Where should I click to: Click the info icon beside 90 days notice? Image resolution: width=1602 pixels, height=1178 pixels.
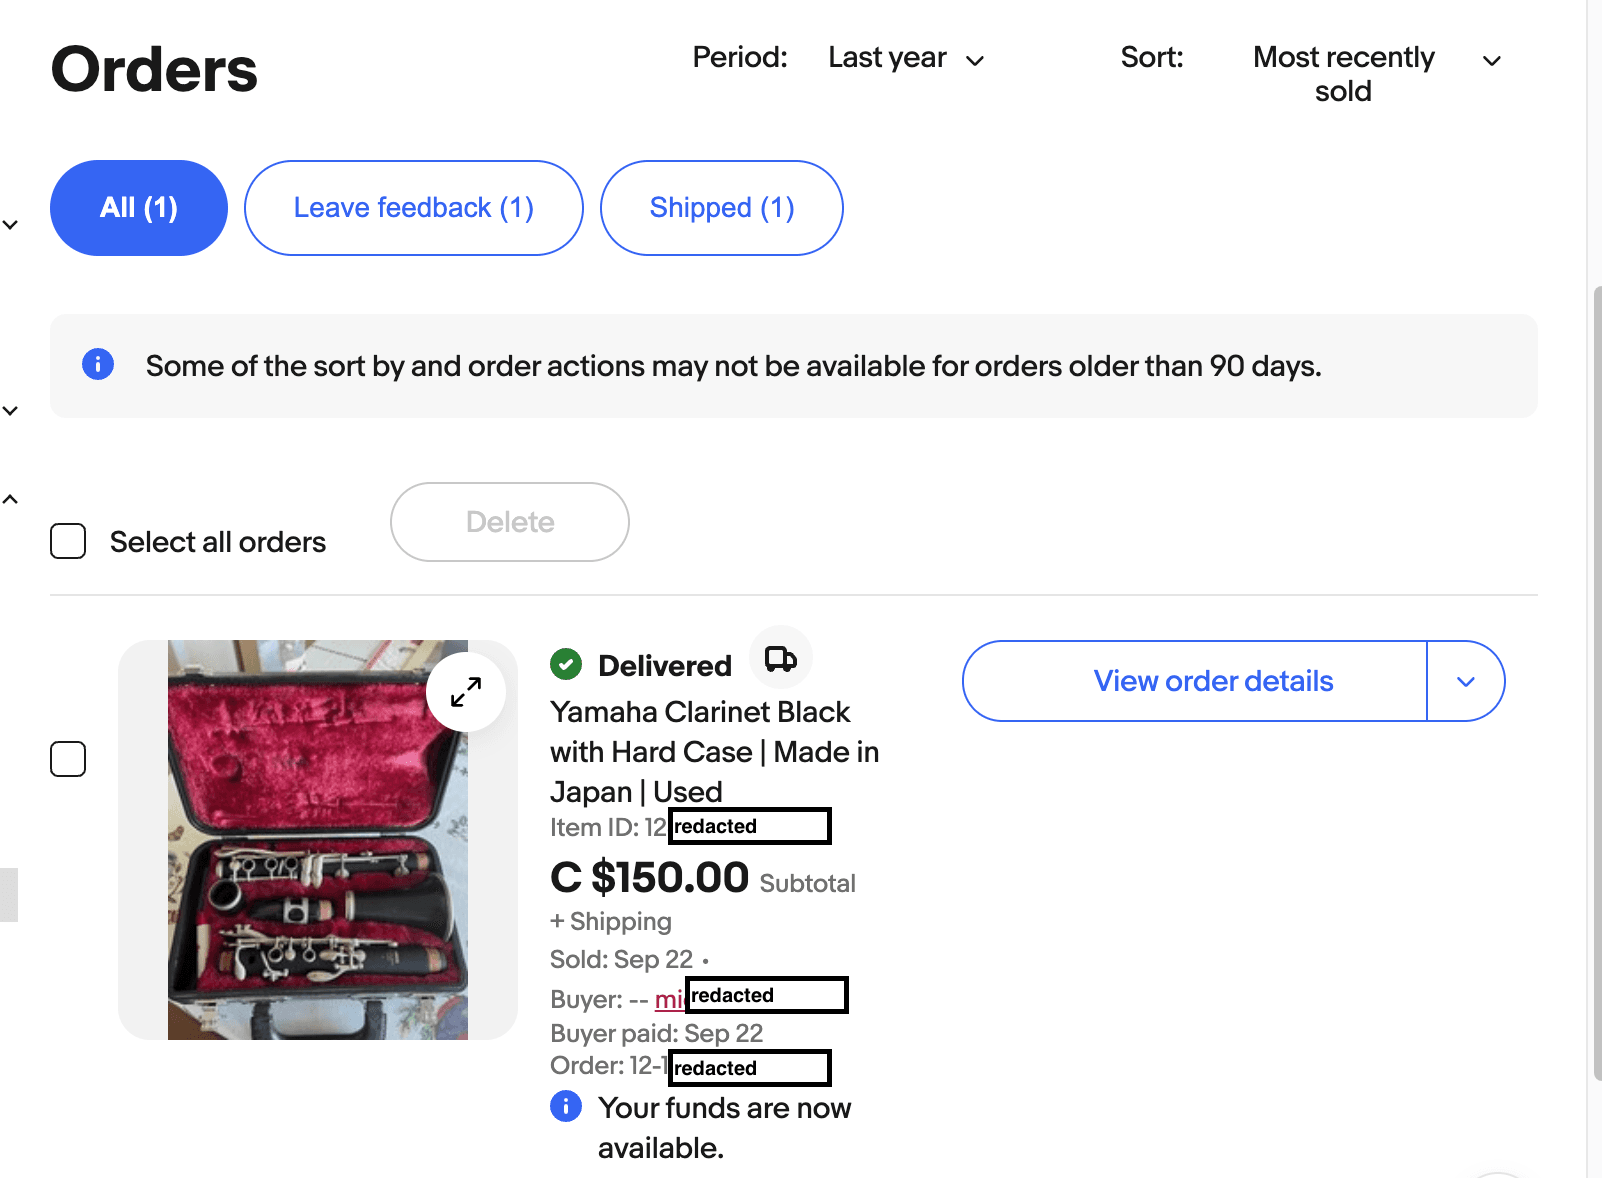point(98,364)
